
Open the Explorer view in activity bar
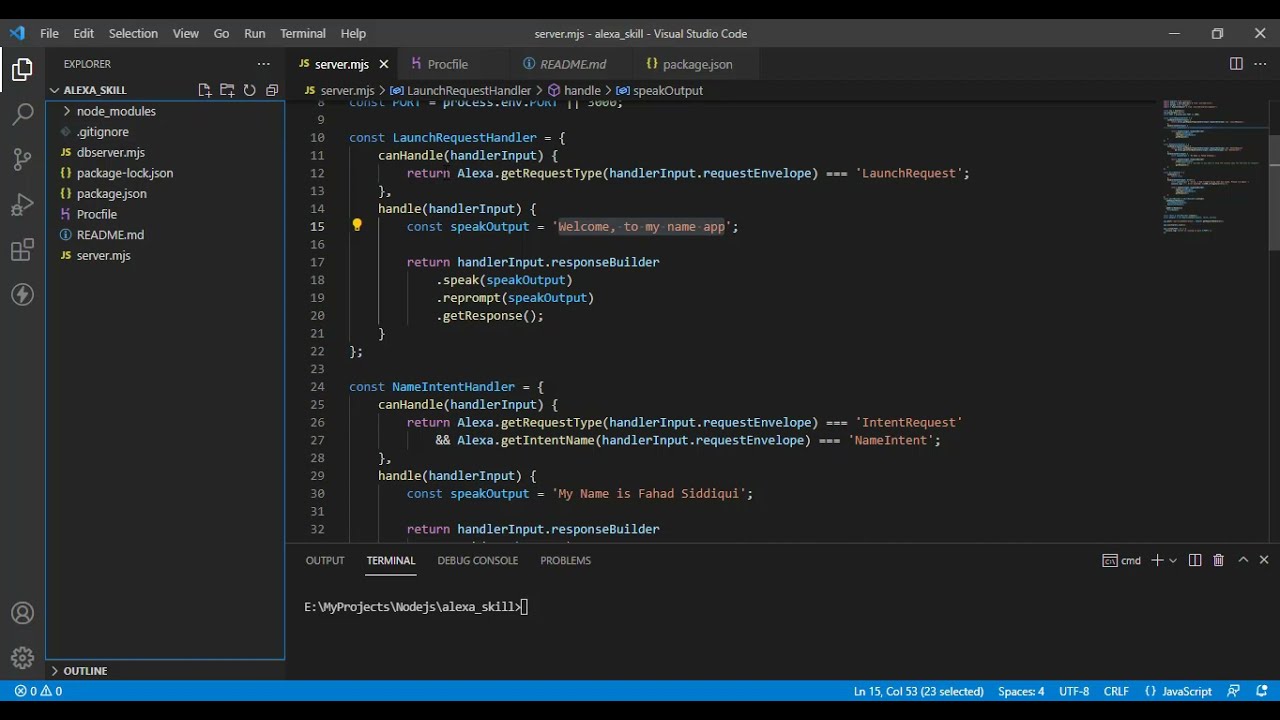22,69
